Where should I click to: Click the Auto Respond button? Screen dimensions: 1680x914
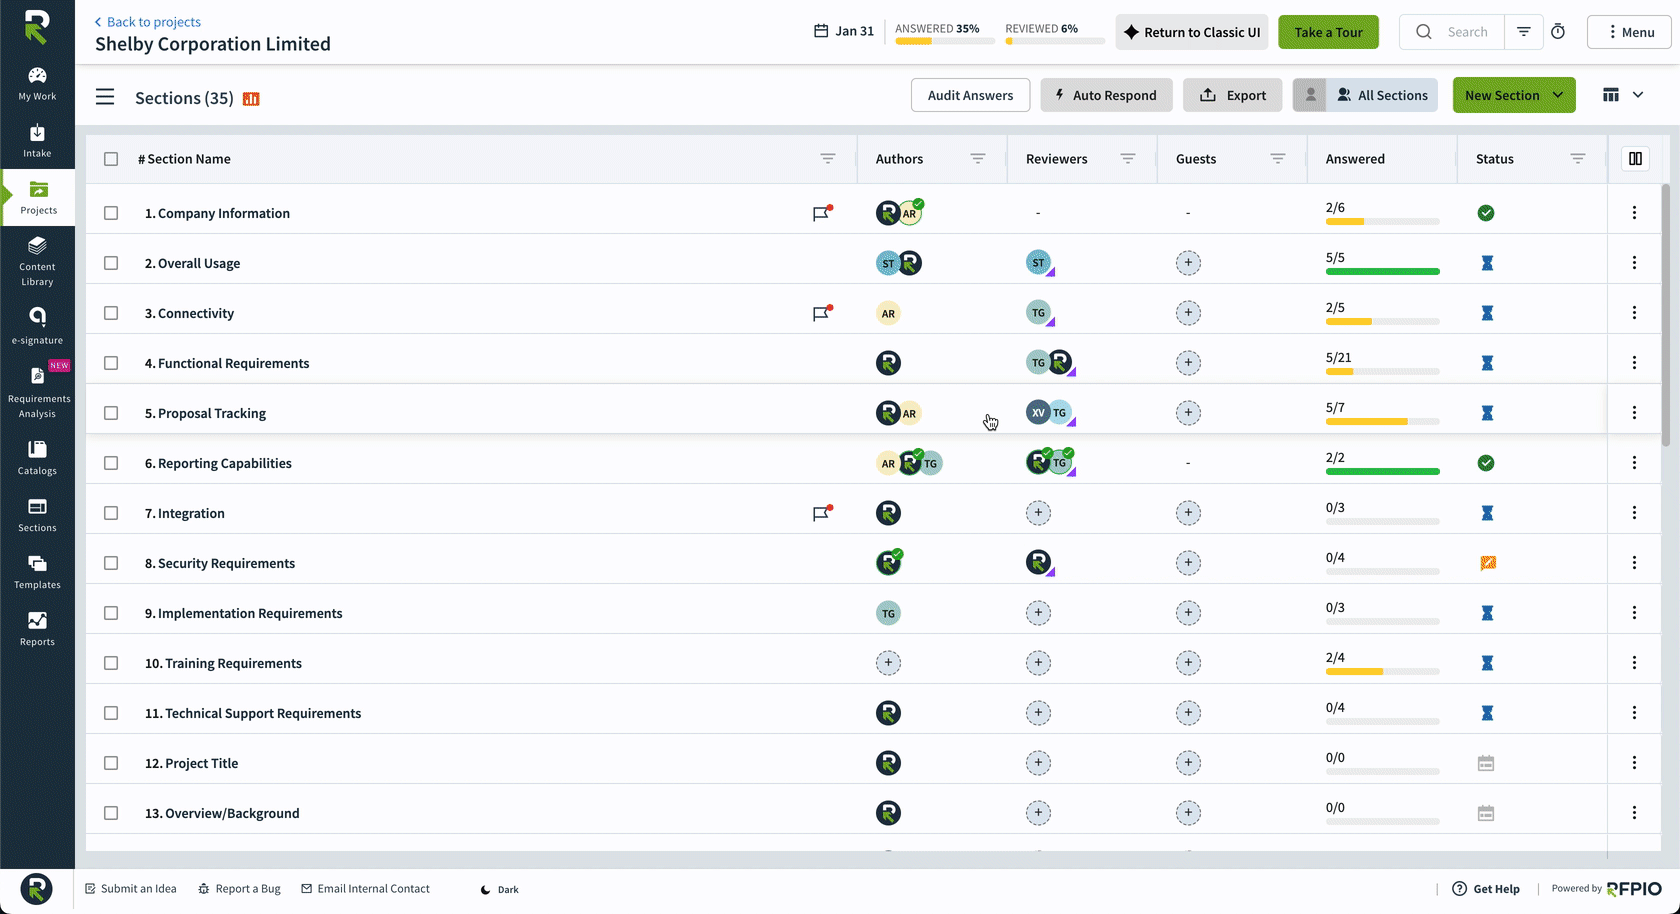pos(1106,95)
